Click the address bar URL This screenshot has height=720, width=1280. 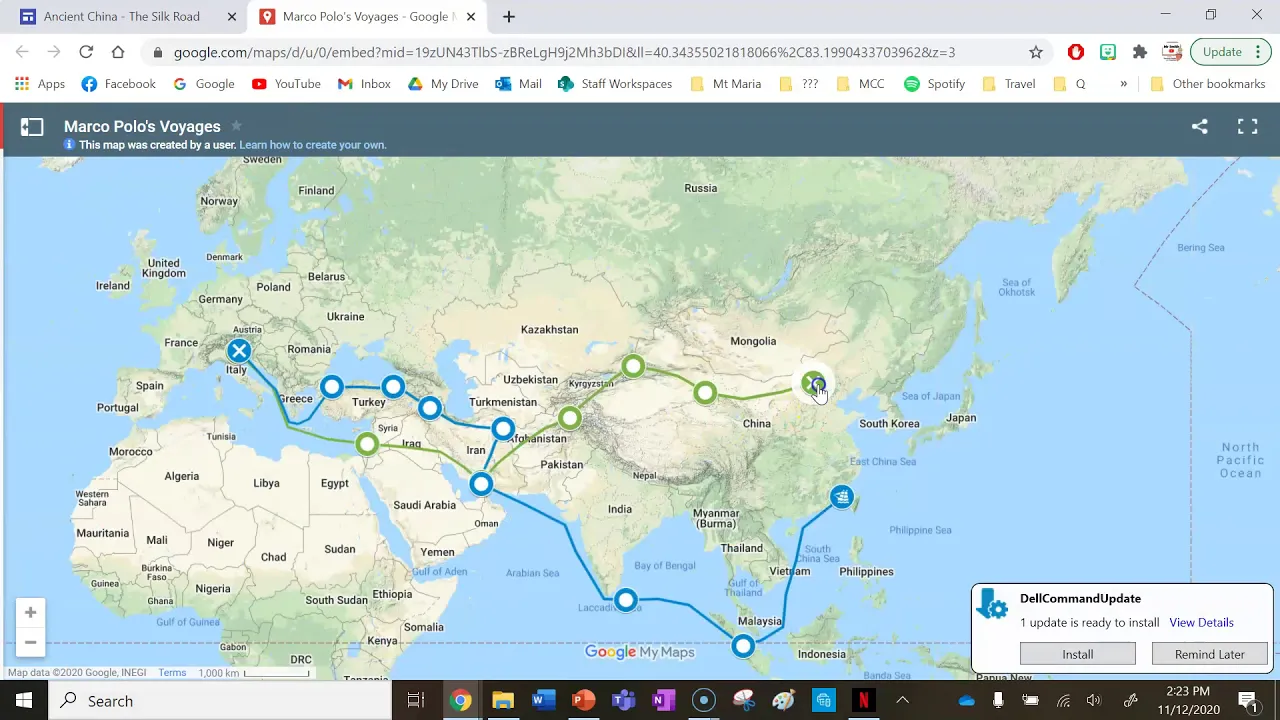coord(564,52)
